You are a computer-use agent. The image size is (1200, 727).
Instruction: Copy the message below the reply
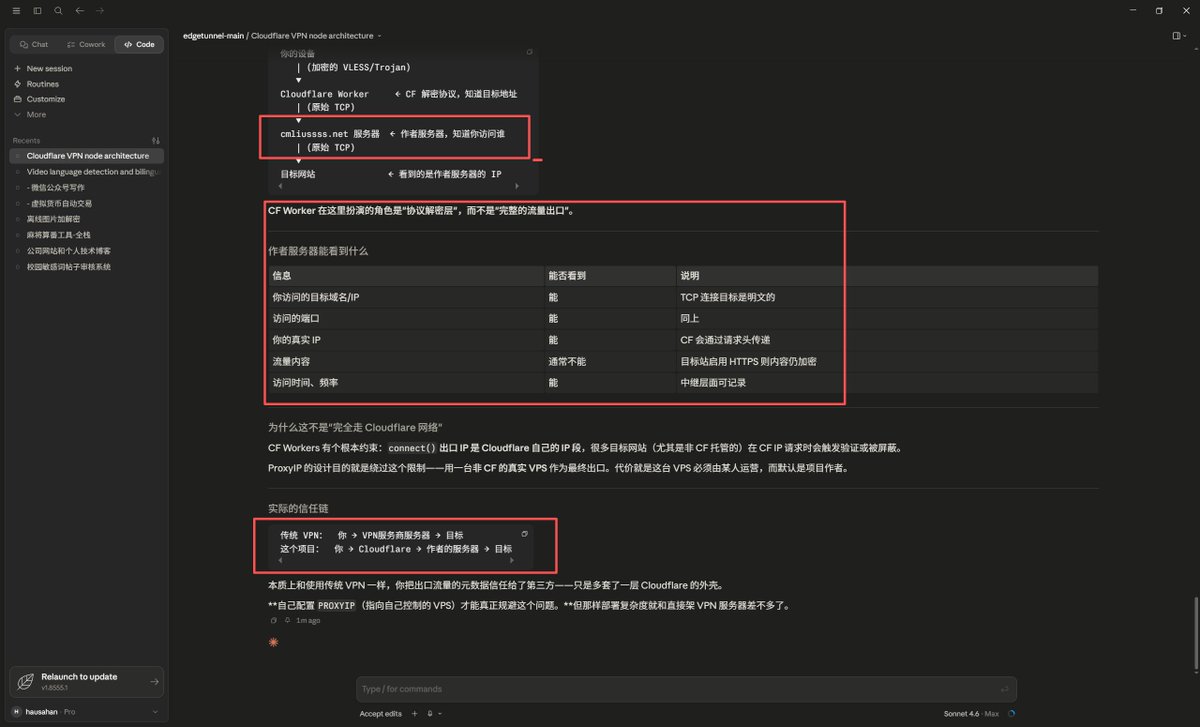click(273, 620)
